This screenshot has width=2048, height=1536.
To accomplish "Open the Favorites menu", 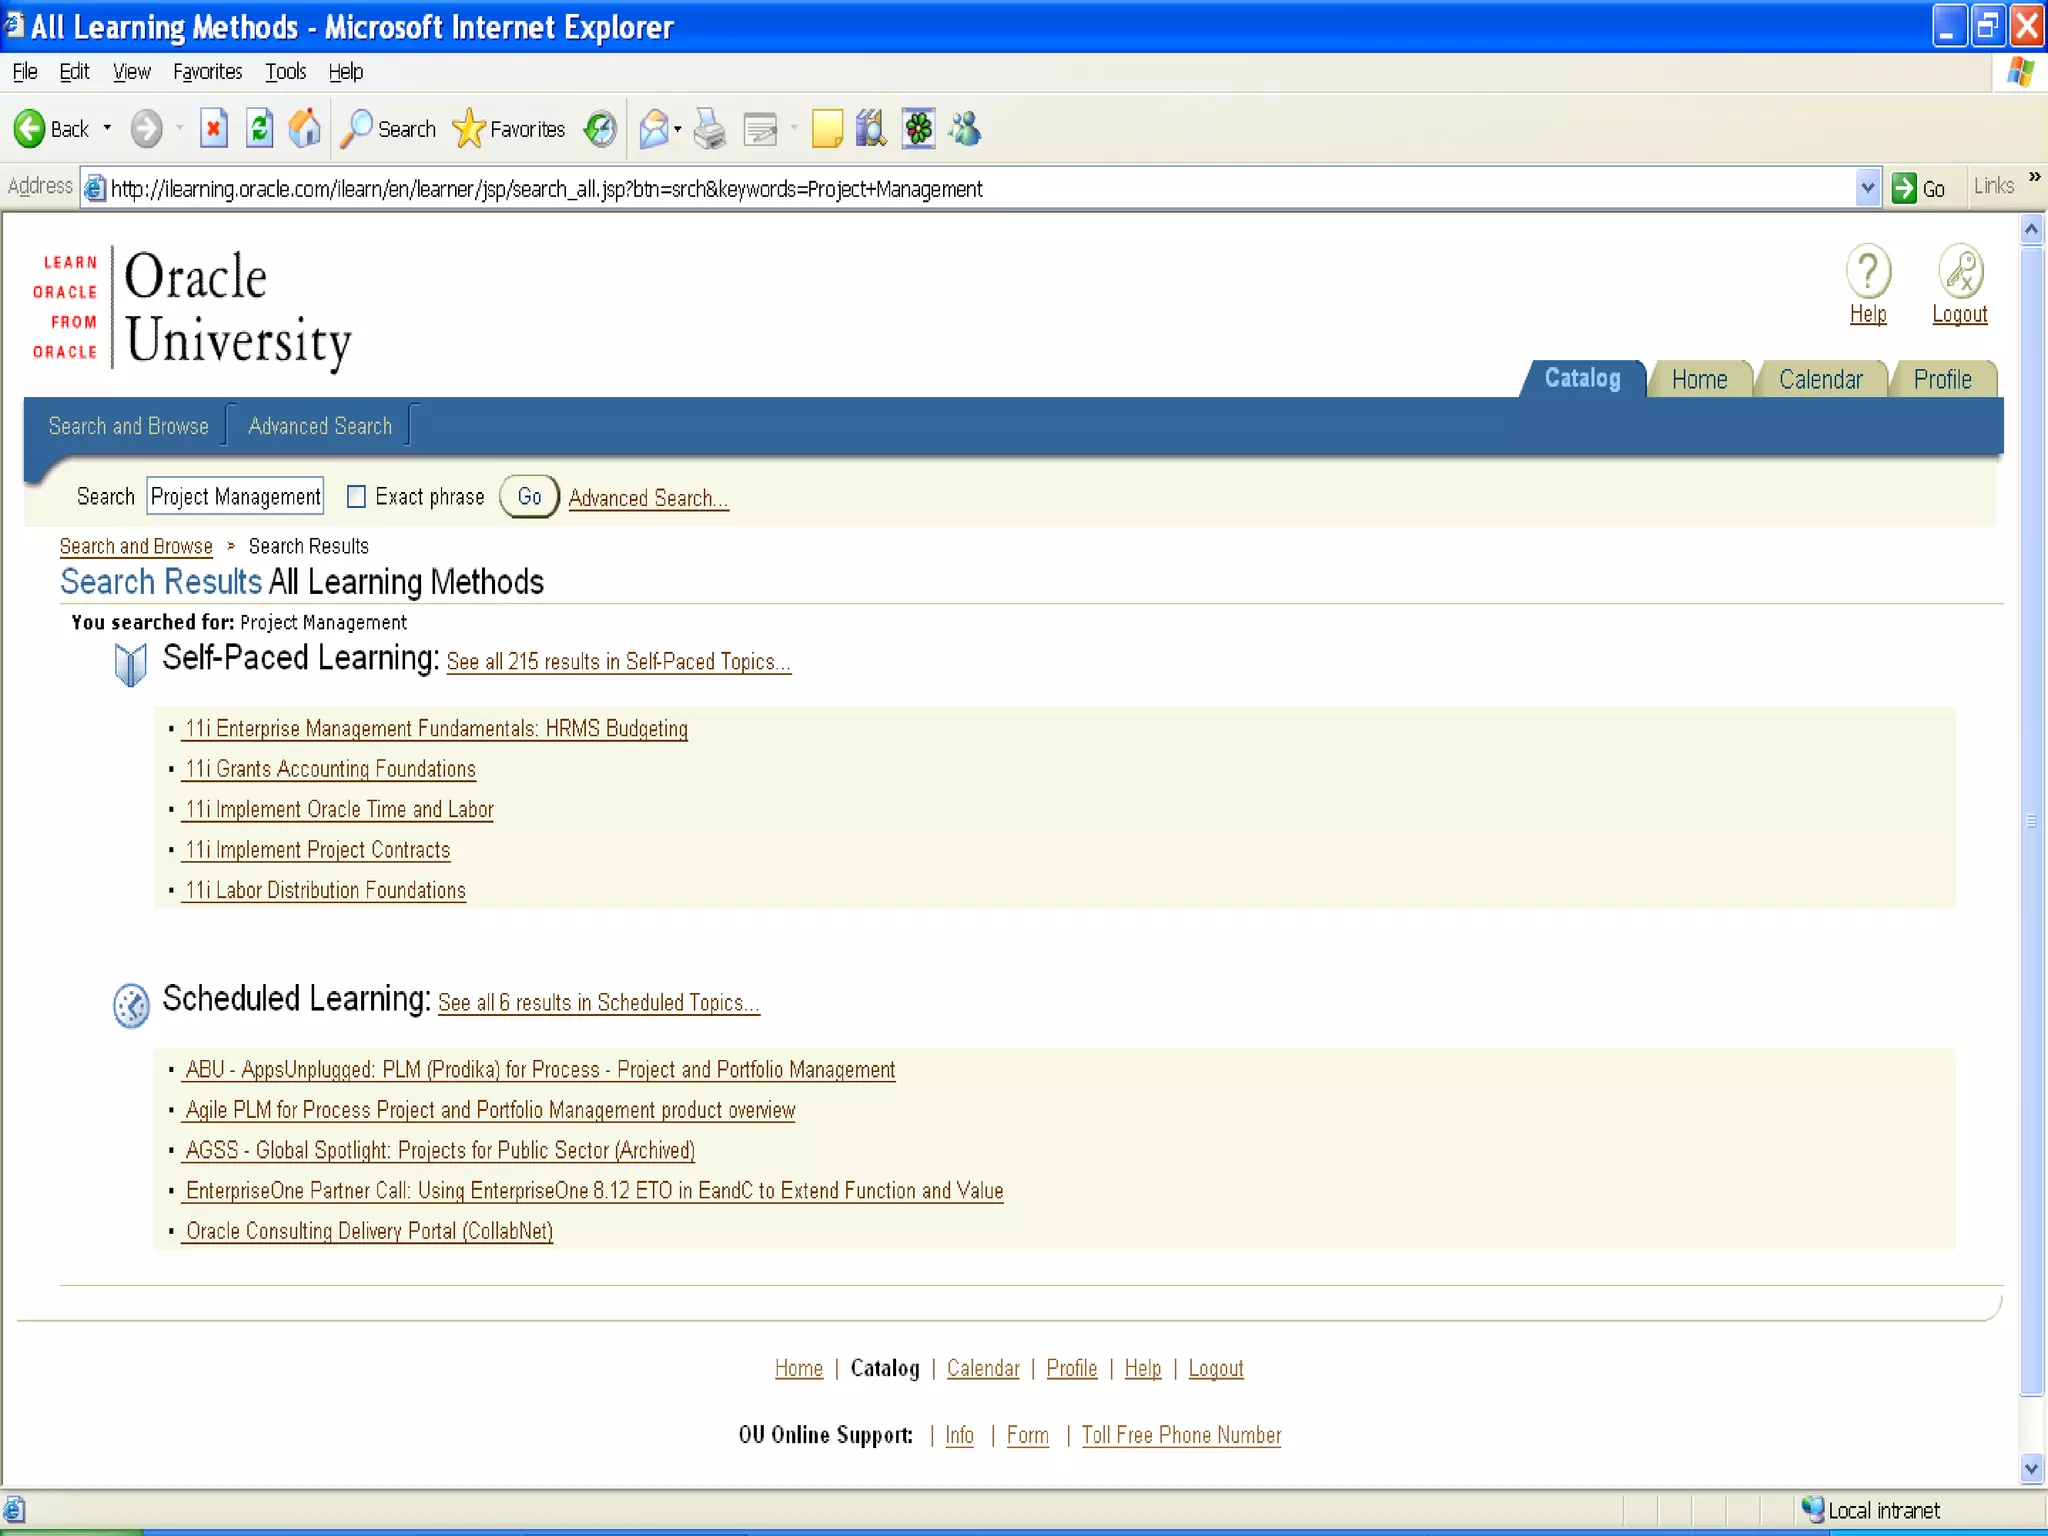I will pos(207,72).
